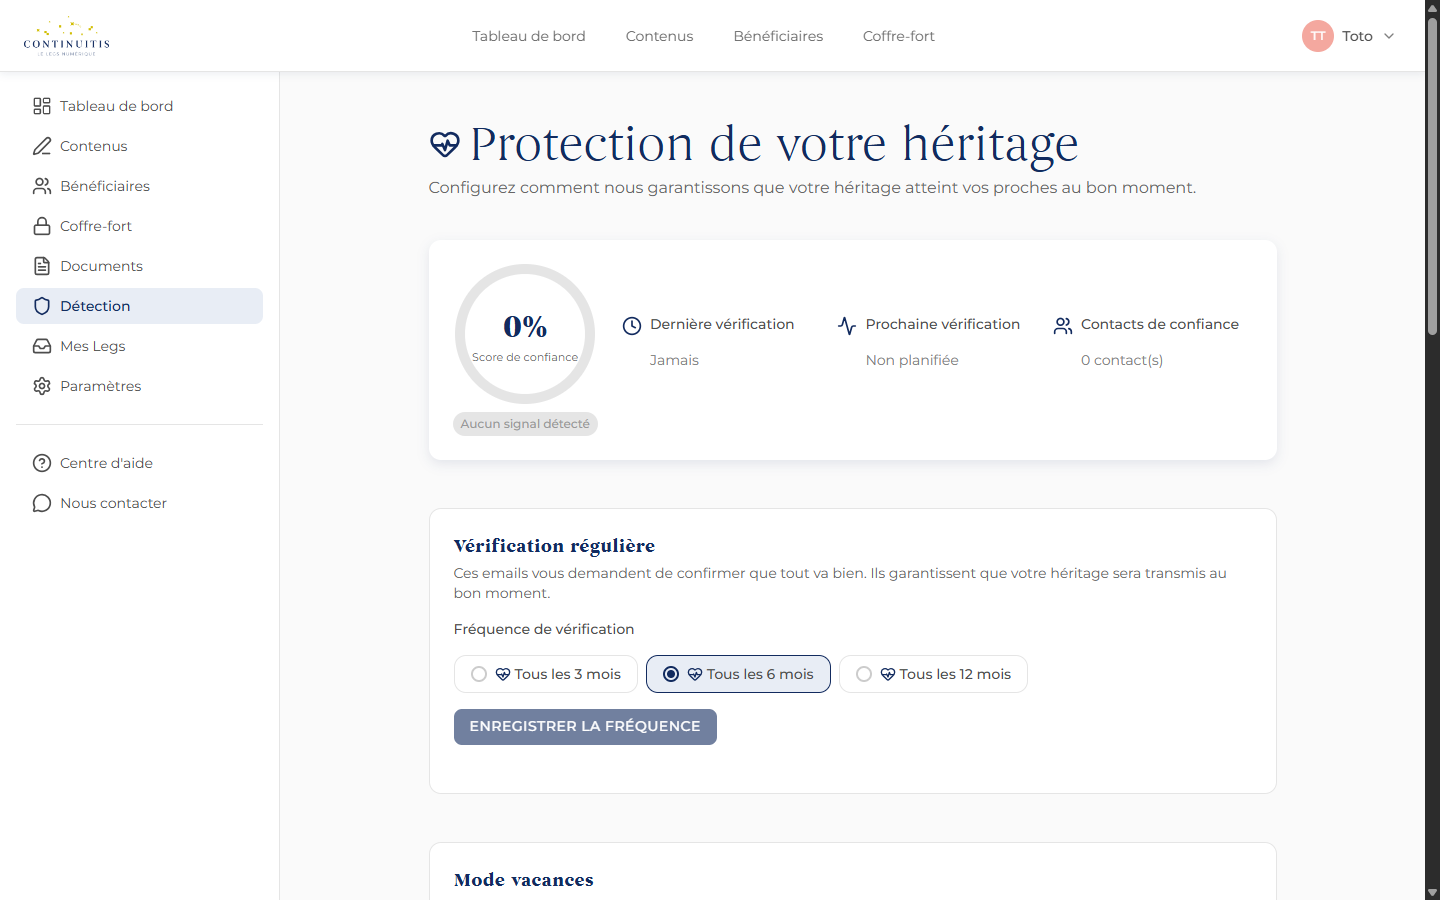Open the Bénéficiaires page from top navigation
Viewport: 1440px width, 900px height.
[x=778, y=36]
